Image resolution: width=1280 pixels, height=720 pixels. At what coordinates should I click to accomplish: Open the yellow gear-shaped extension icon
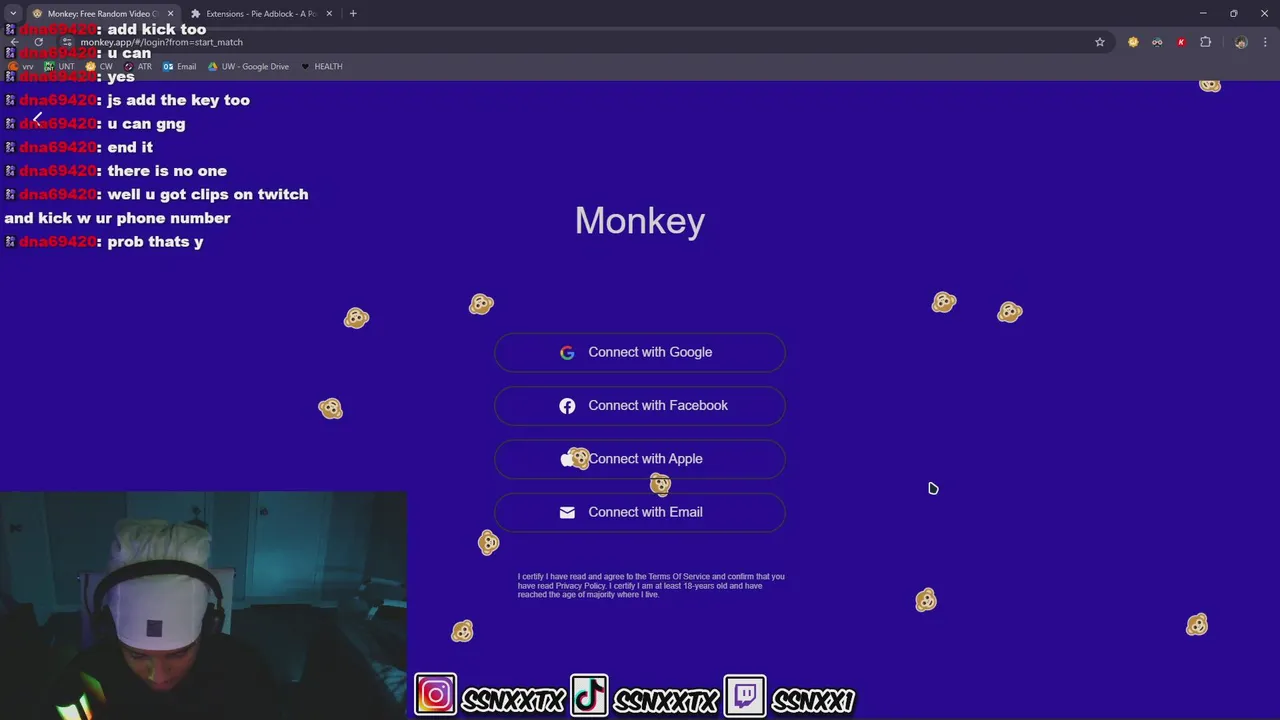[x=1133, y=42]
